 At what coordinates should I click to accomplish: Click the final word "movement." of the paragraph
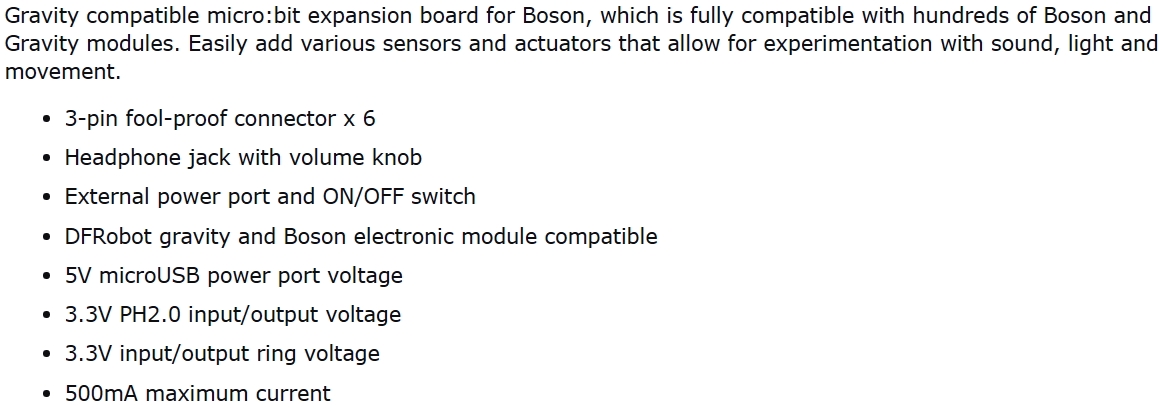pyautogui.click(x=62, y=72)
